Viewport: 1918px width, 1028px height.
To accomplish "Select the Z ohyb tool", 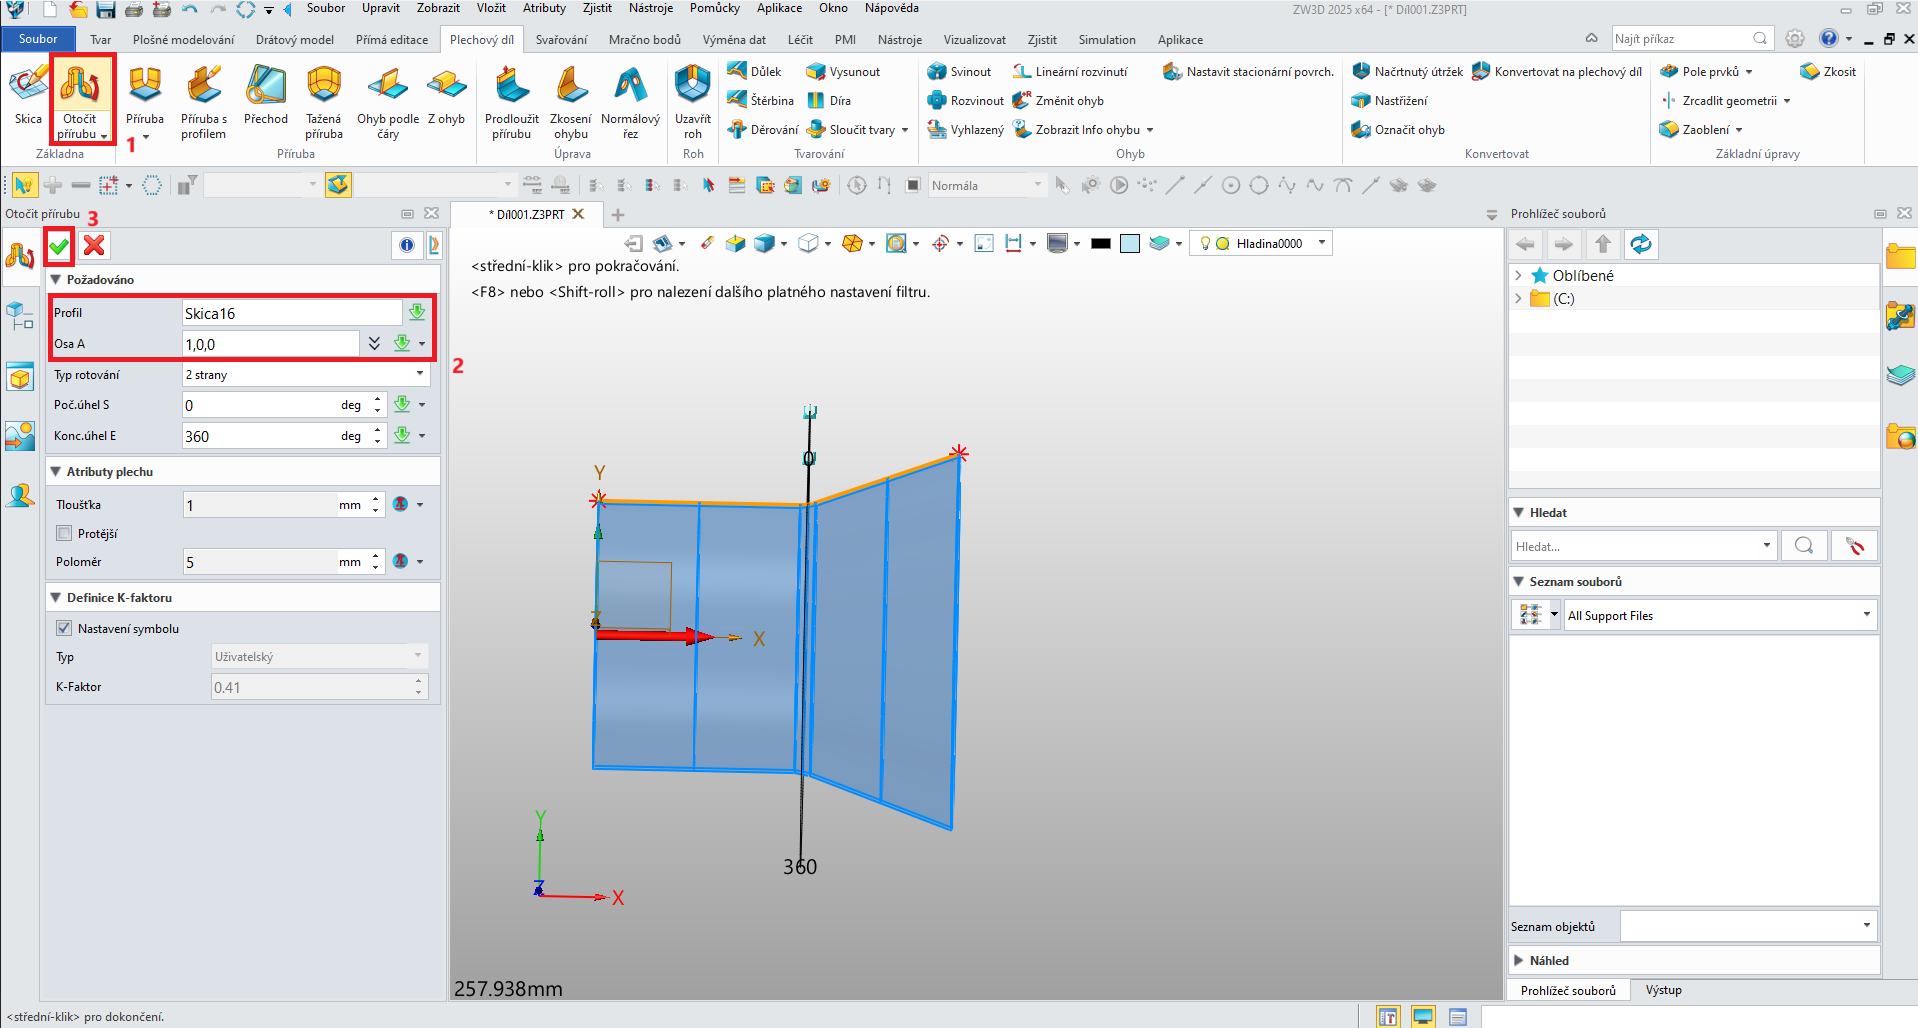I will click(447, 95).
